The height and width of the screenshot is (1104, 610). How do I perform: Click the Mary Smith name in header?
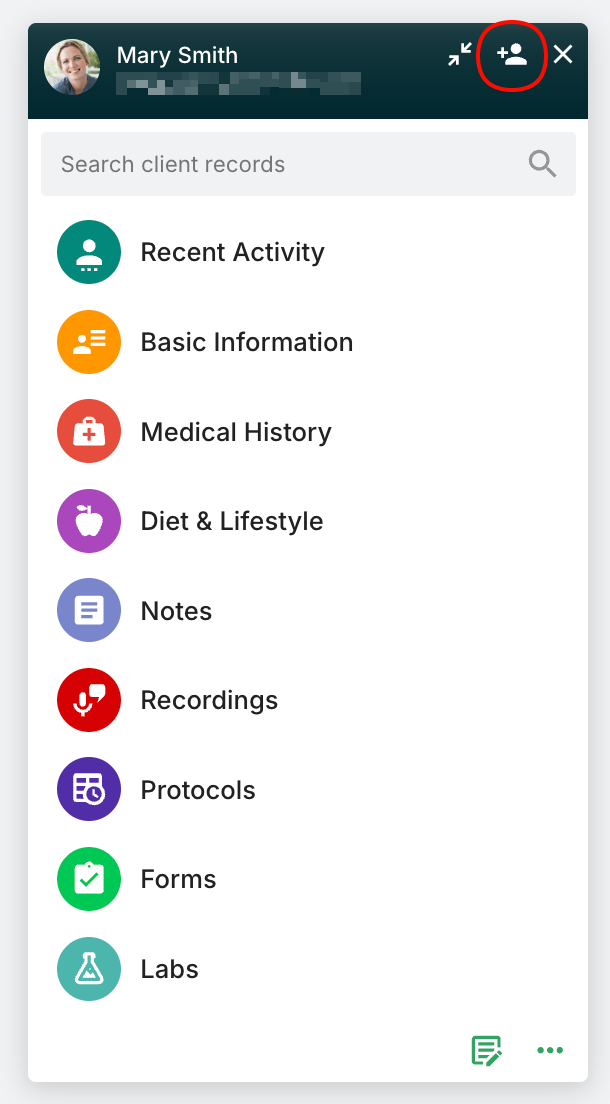tap(177, 55)
